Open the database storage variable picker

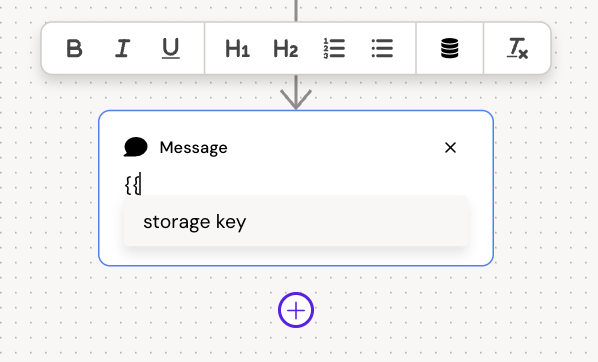(450, 48)
